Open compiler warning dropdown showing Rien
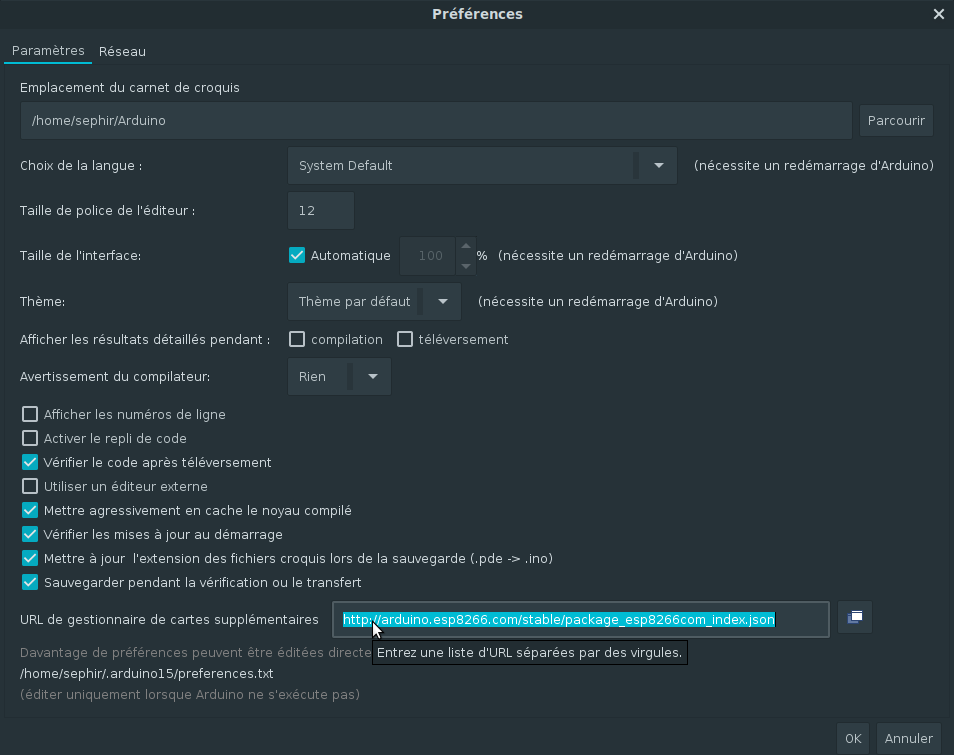 coord(372,377)
